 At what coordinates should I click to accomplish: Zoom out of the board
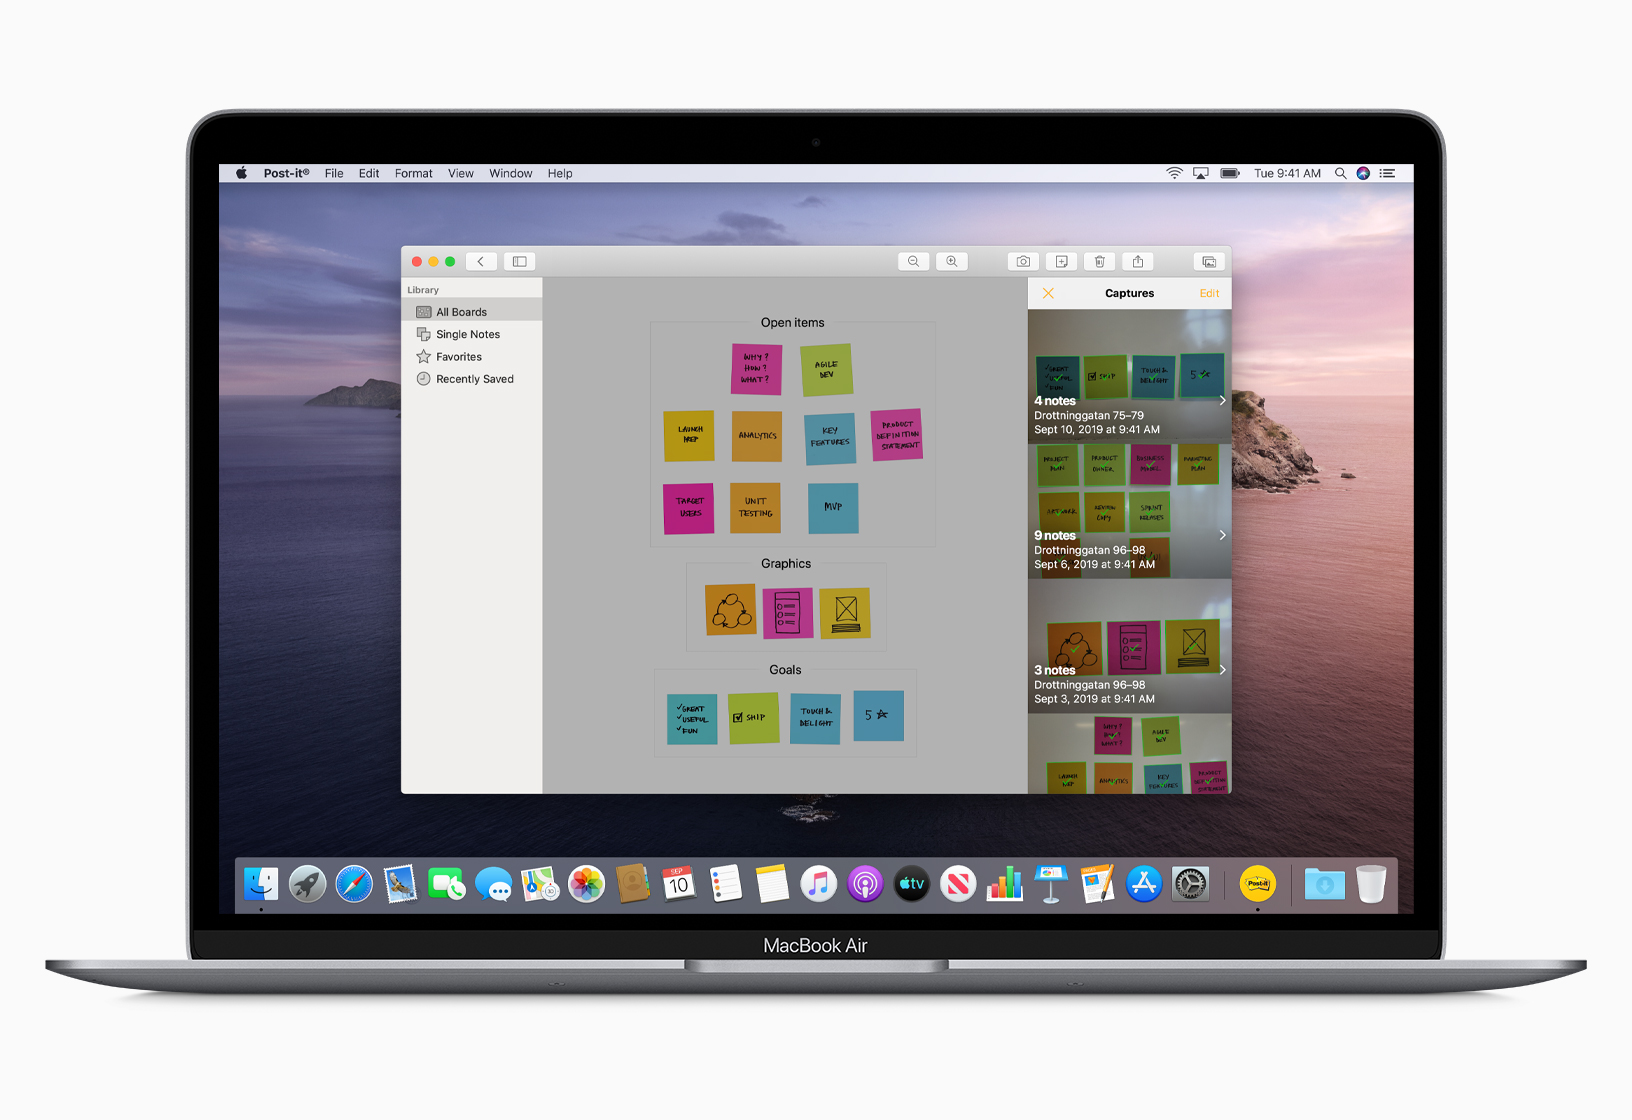913,261
